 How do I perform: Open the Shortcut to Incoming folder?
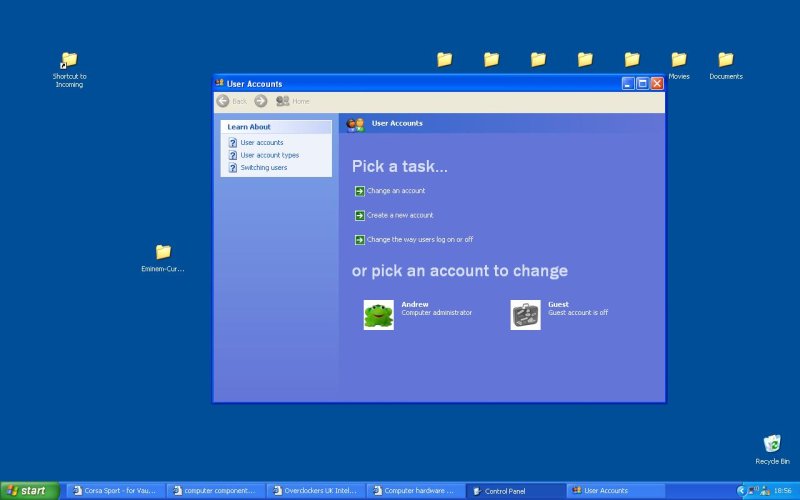69,60
